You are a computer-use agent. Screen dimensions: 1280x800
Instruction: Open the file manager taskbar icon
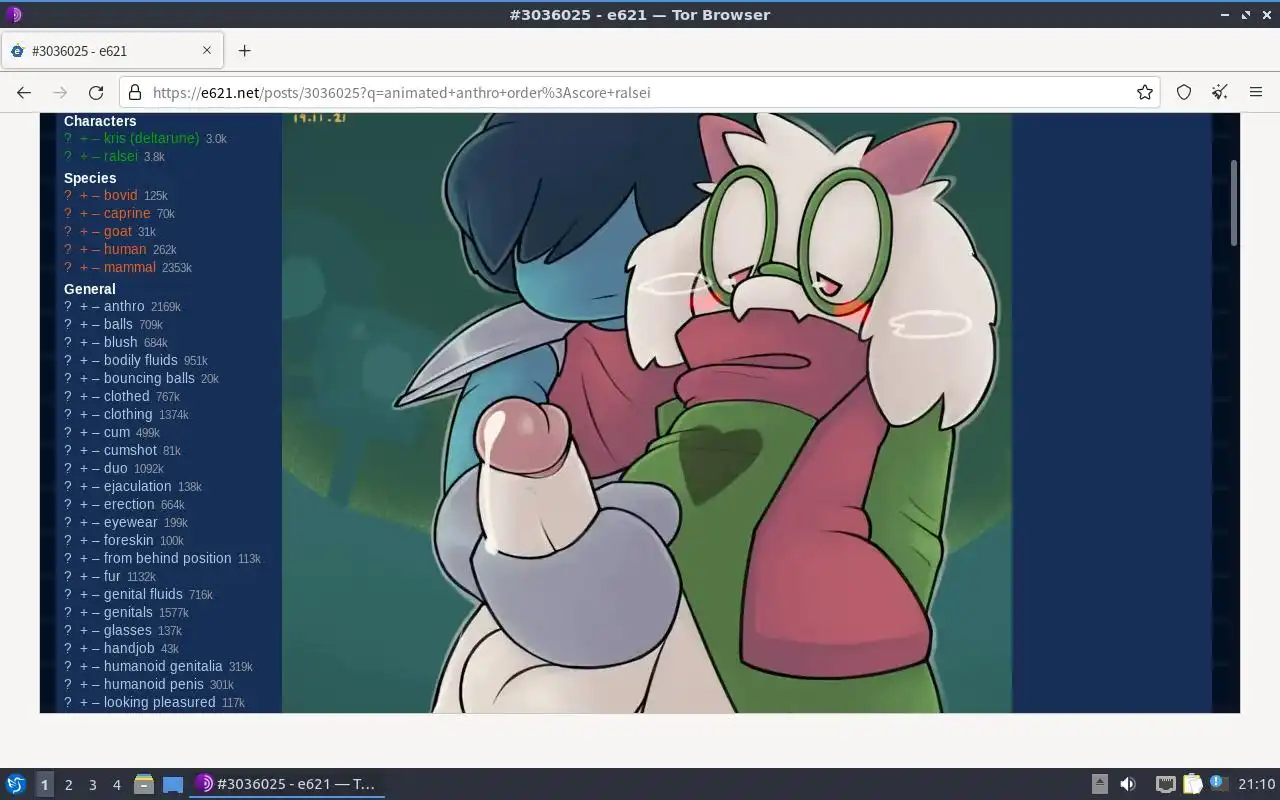143,784
